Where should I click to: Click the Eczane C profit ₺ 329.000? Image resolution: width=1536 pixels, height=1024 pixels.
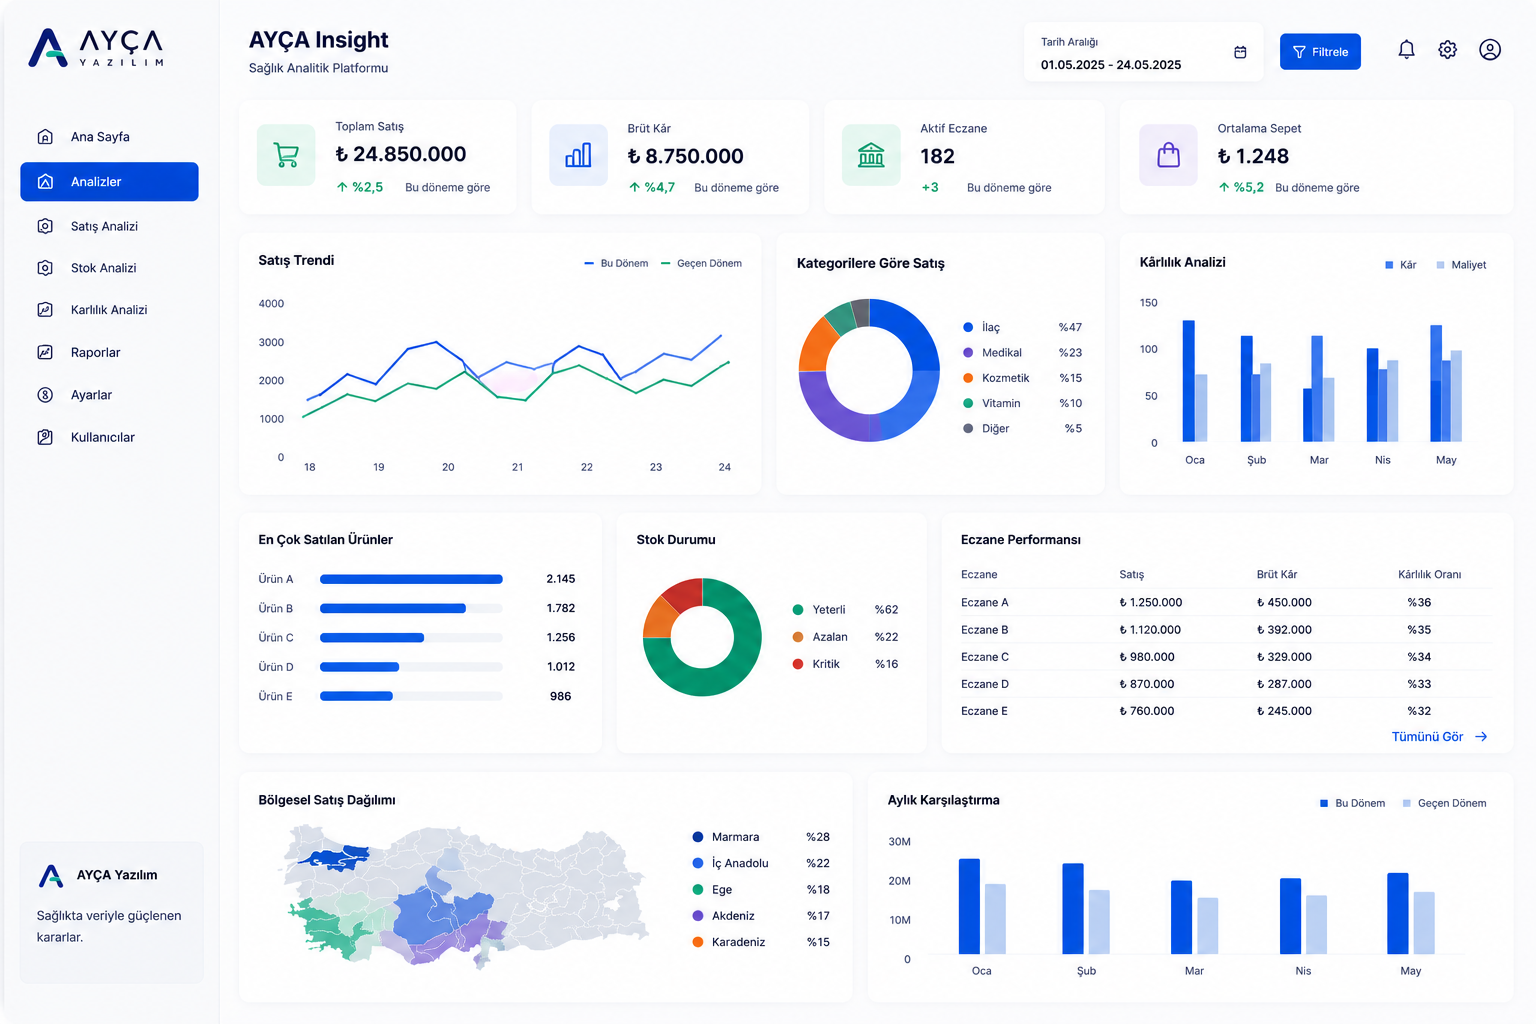[1284, 657]
